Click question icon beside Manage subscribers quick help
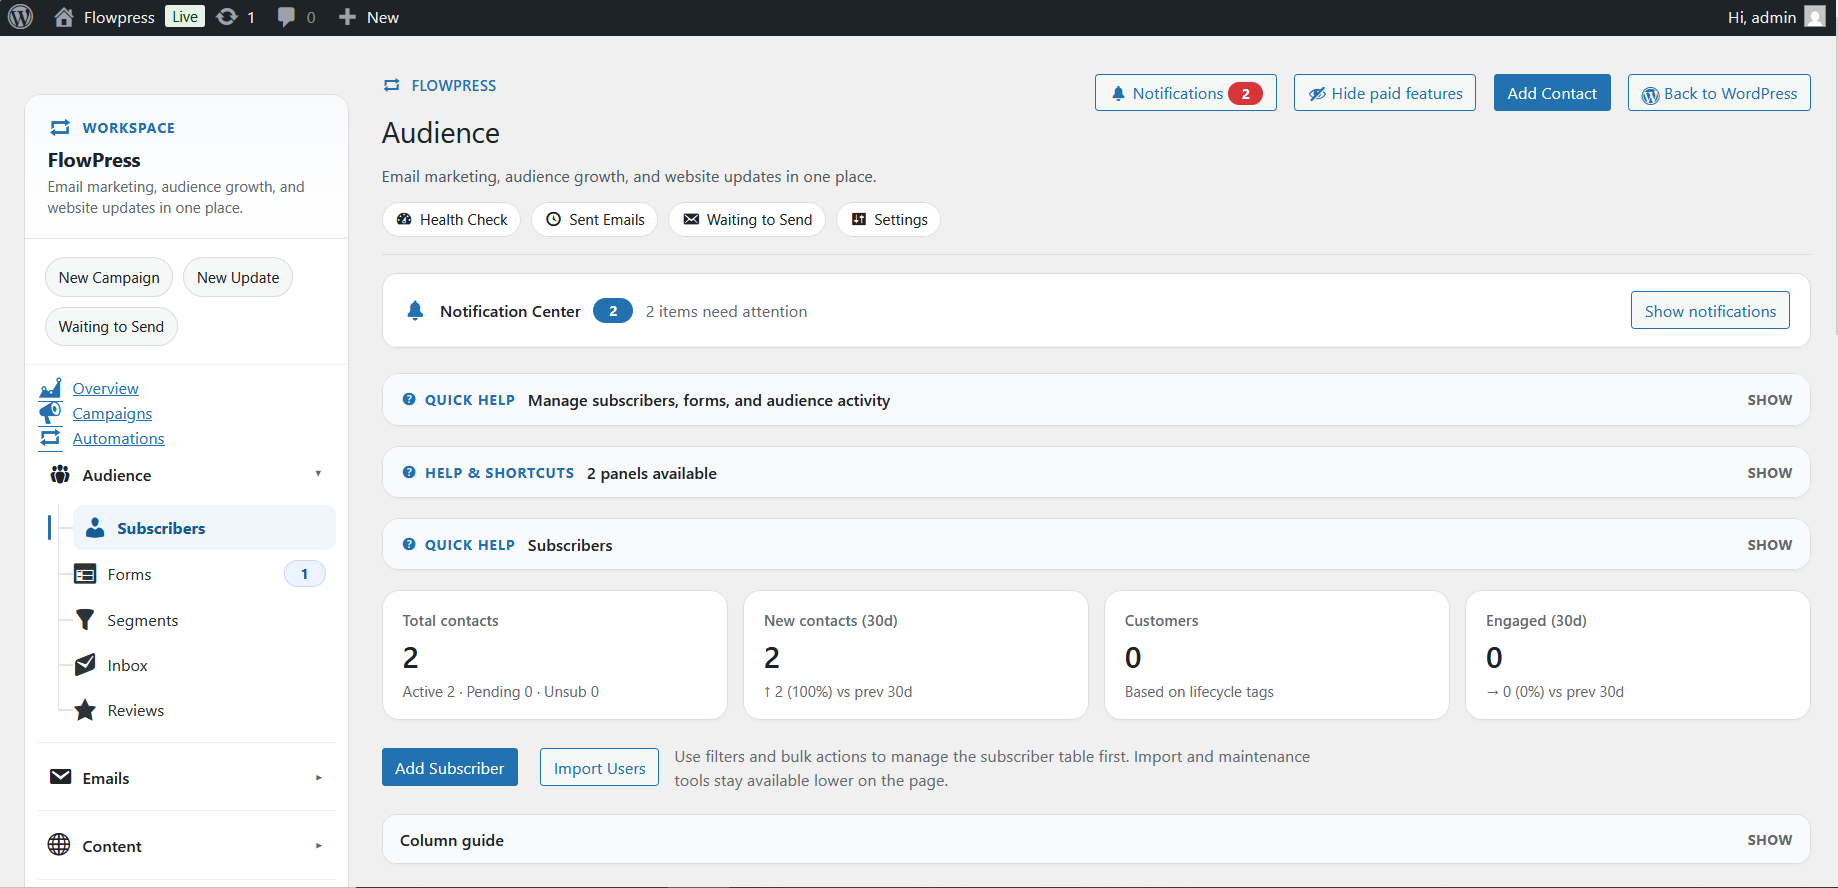 (409, 399)
